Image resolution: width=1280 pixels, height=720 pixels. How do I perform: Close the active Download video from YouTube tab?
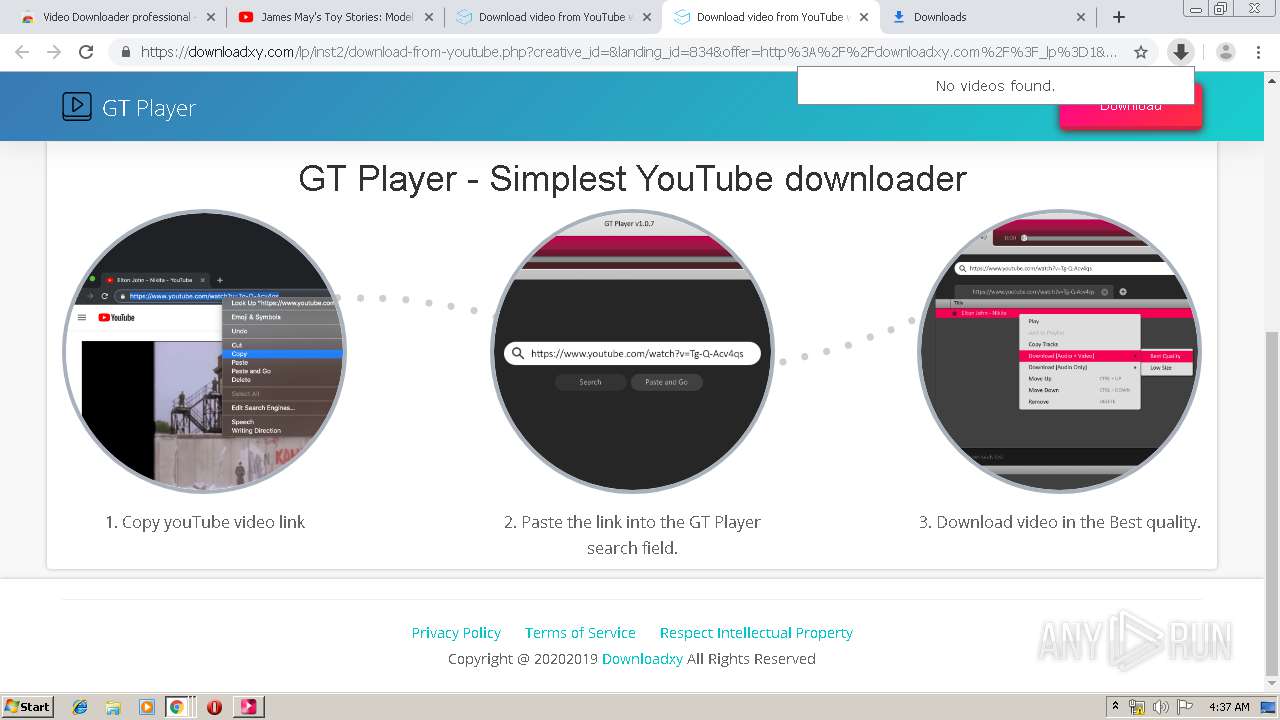[864, 17]
